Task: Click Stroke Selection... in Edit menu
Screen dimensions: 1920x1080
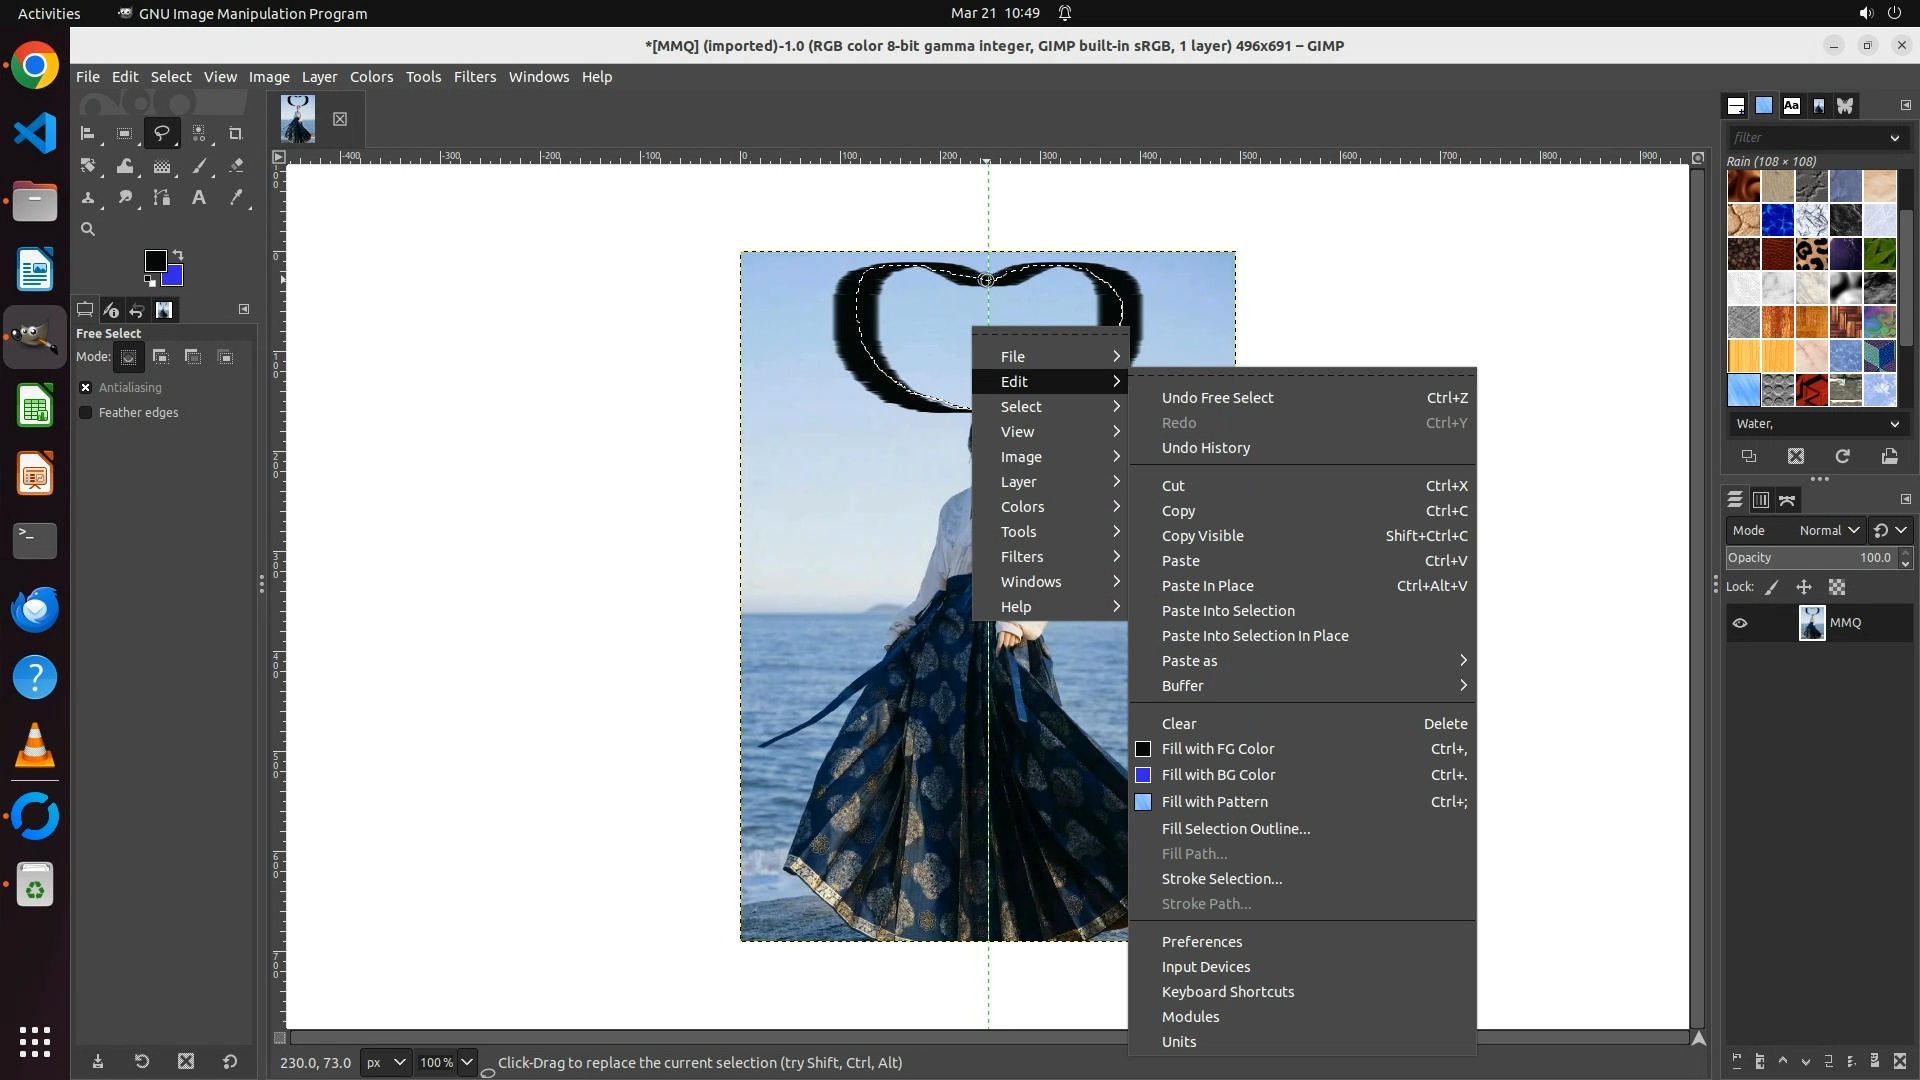Action: point(1221,879)
